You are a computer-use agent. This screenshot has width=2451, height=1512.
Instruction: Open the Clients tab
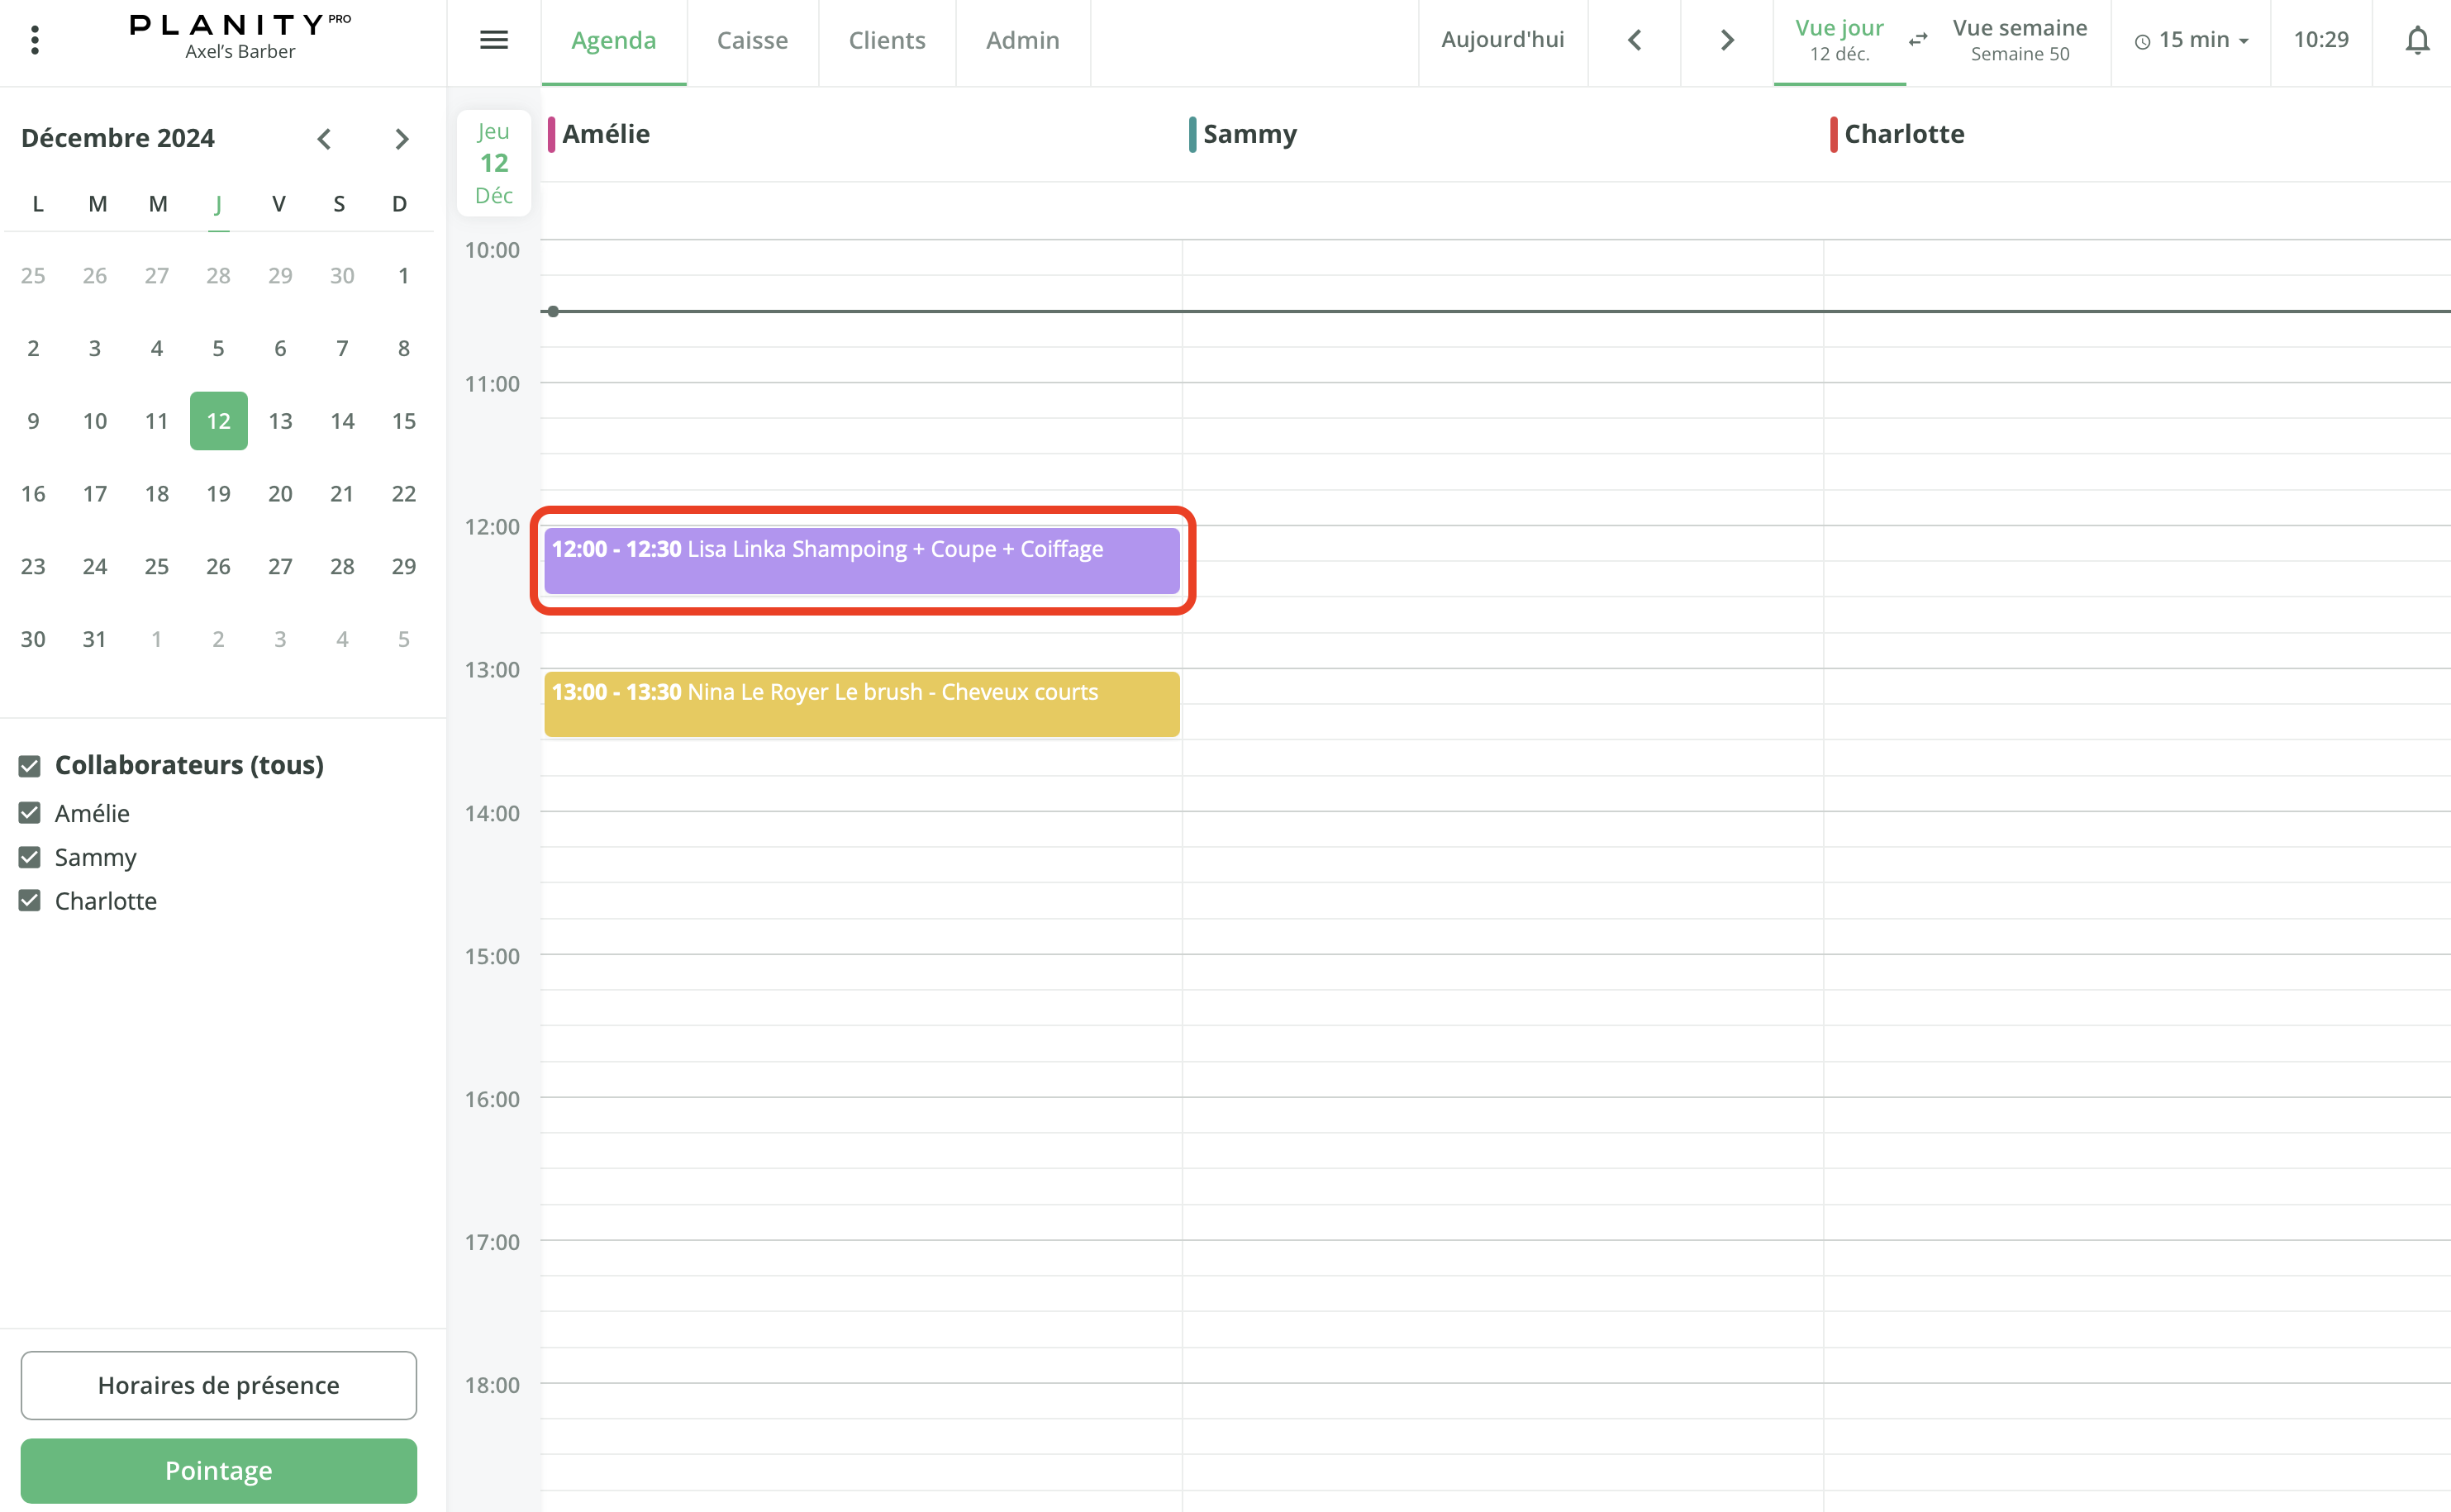(x=887, y=40)
